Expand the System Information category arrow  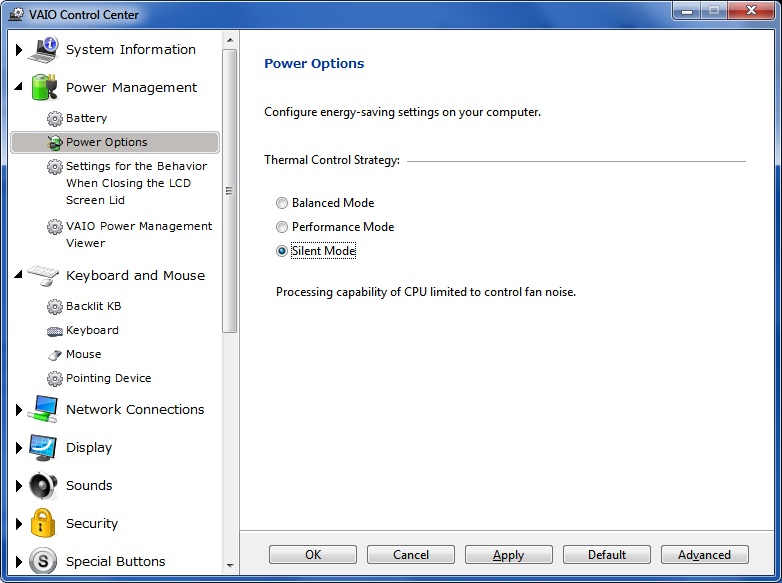tap(19, 50)
